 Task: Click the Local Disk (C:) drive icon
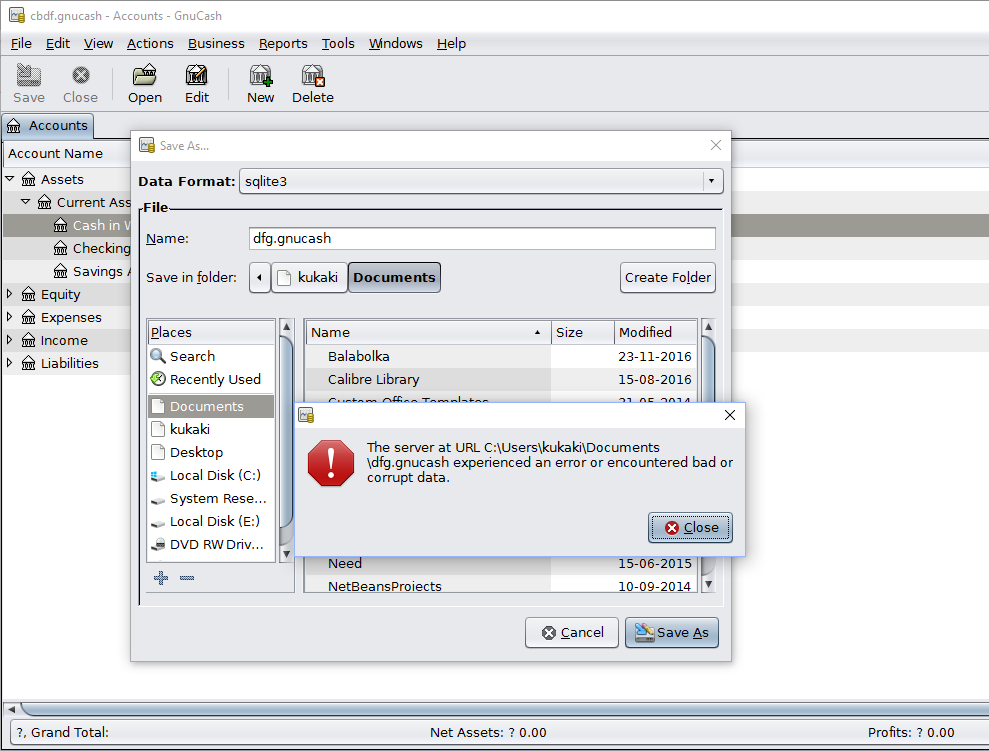[158, 476]
